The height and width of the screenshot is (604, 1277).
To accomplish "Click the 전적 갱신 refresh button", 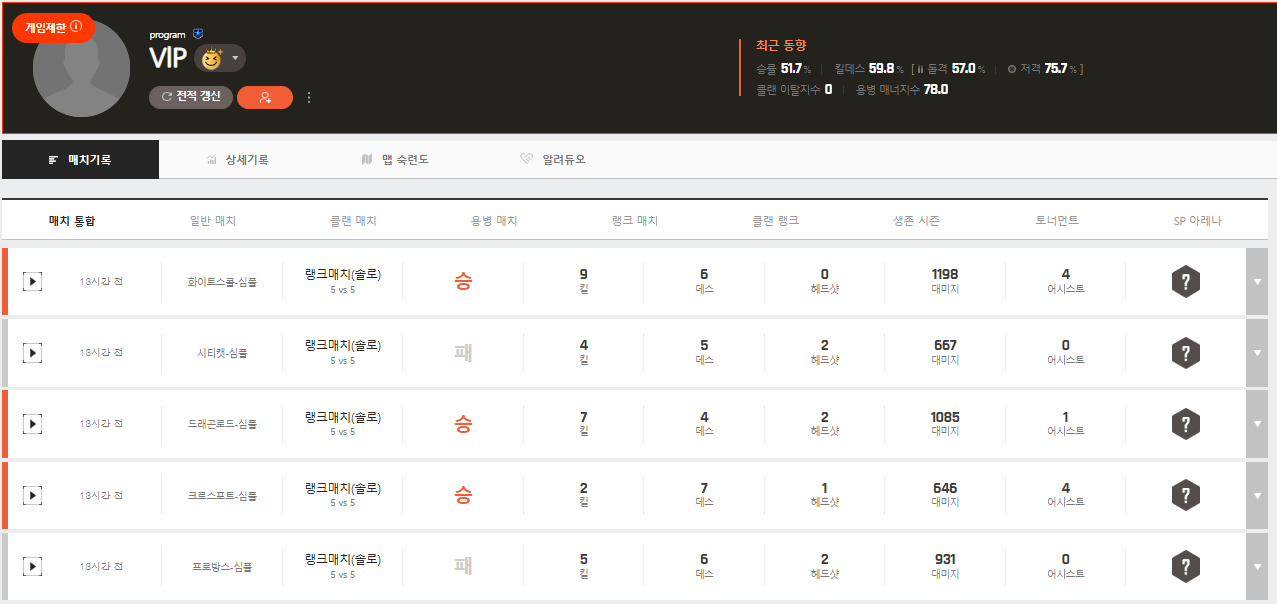I will (191, 97).
